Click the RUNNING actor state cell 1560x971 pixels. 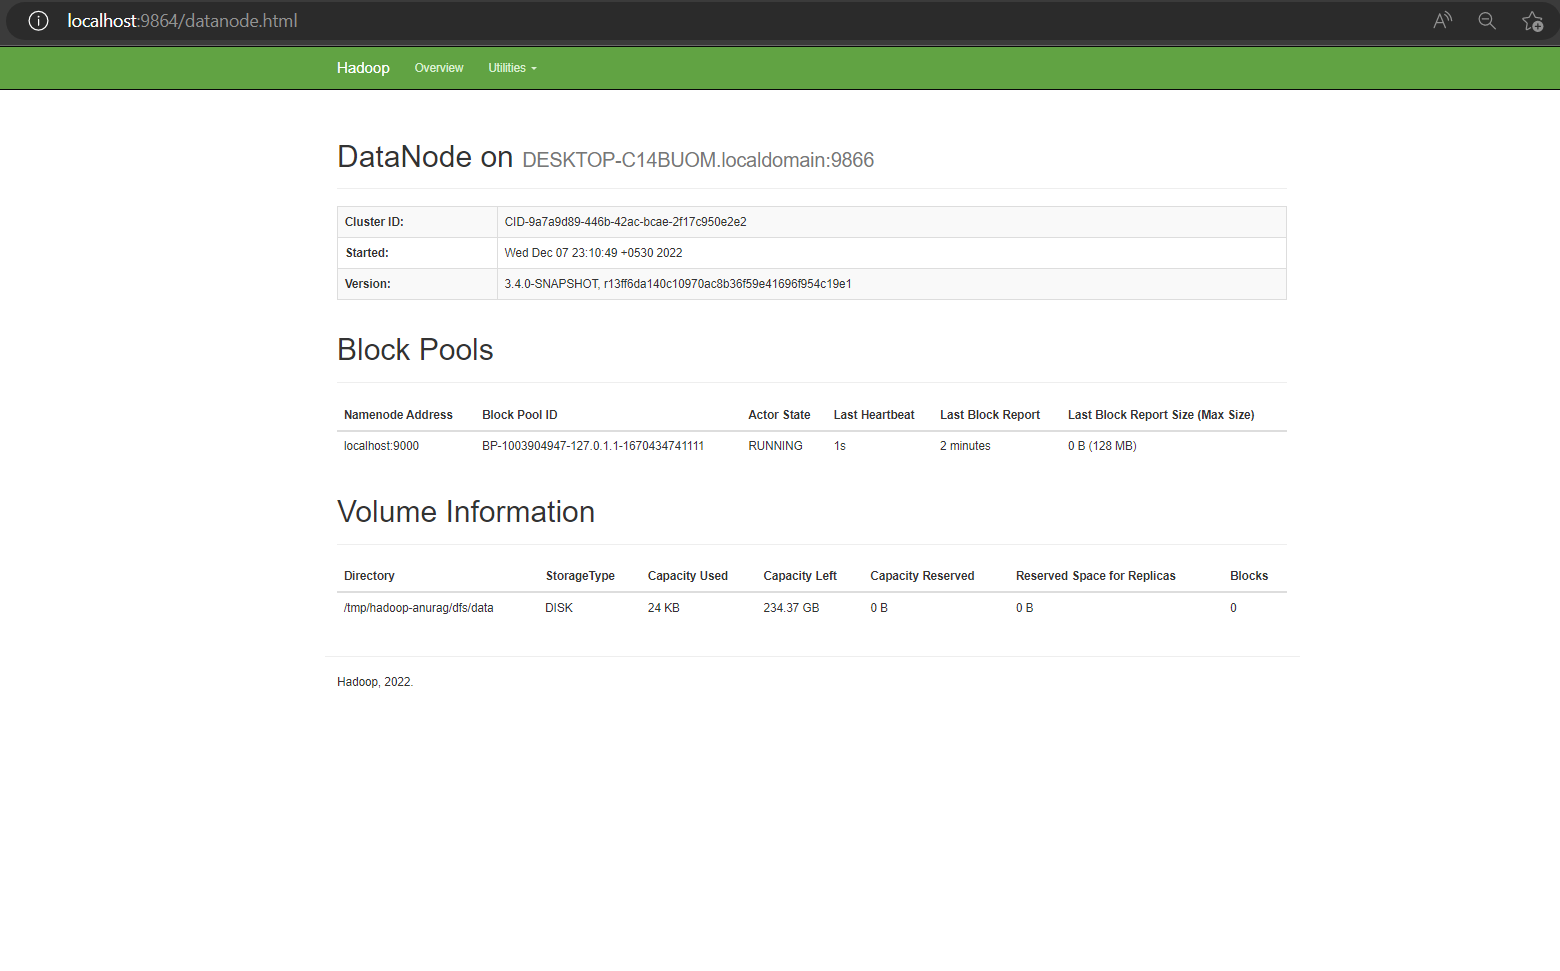775,446
